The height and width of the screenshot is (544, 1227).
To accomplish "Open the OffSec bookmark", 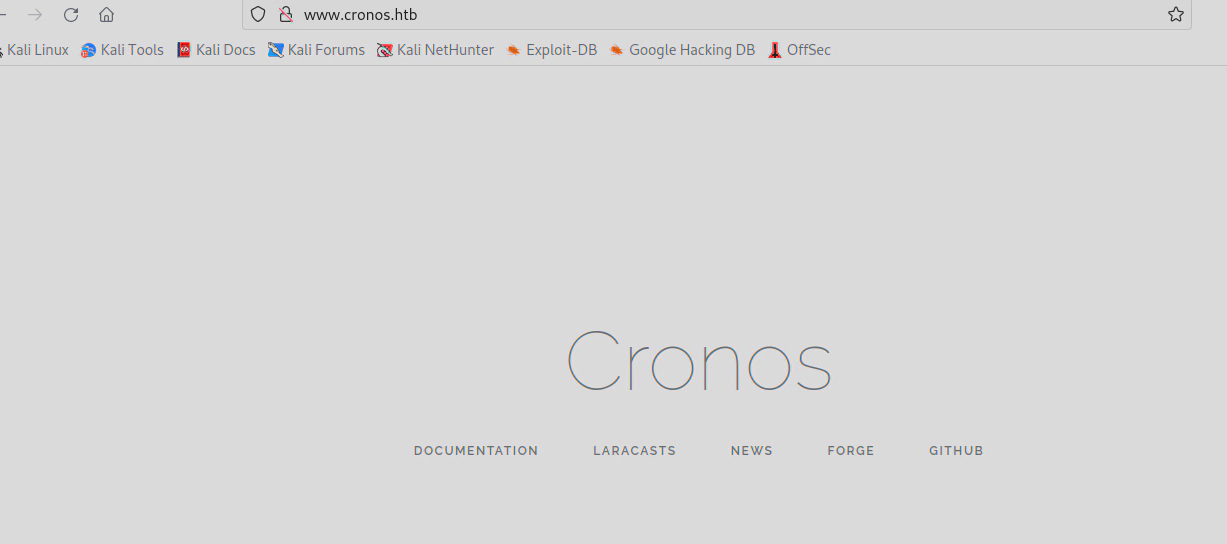I will (799, 50).
